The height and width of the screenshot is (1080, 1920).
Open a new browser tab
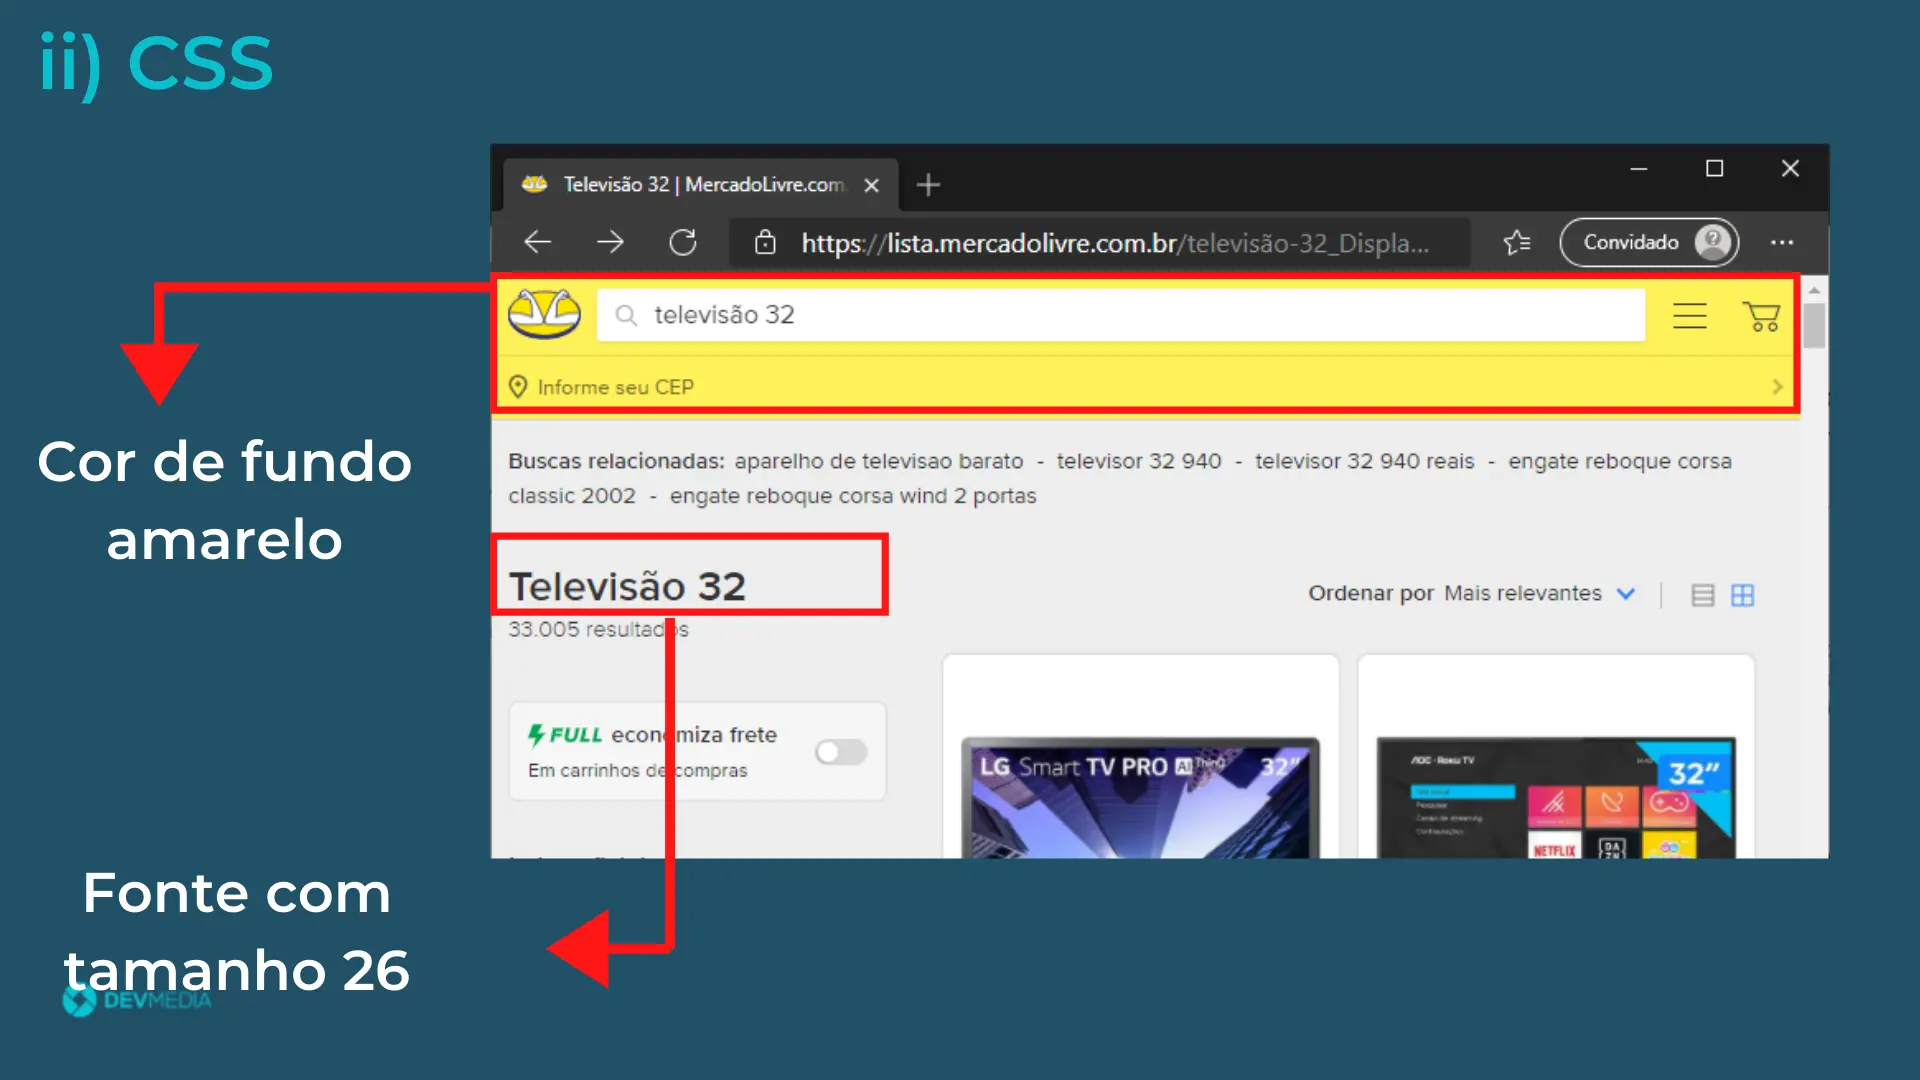click(x=928, y=185)
